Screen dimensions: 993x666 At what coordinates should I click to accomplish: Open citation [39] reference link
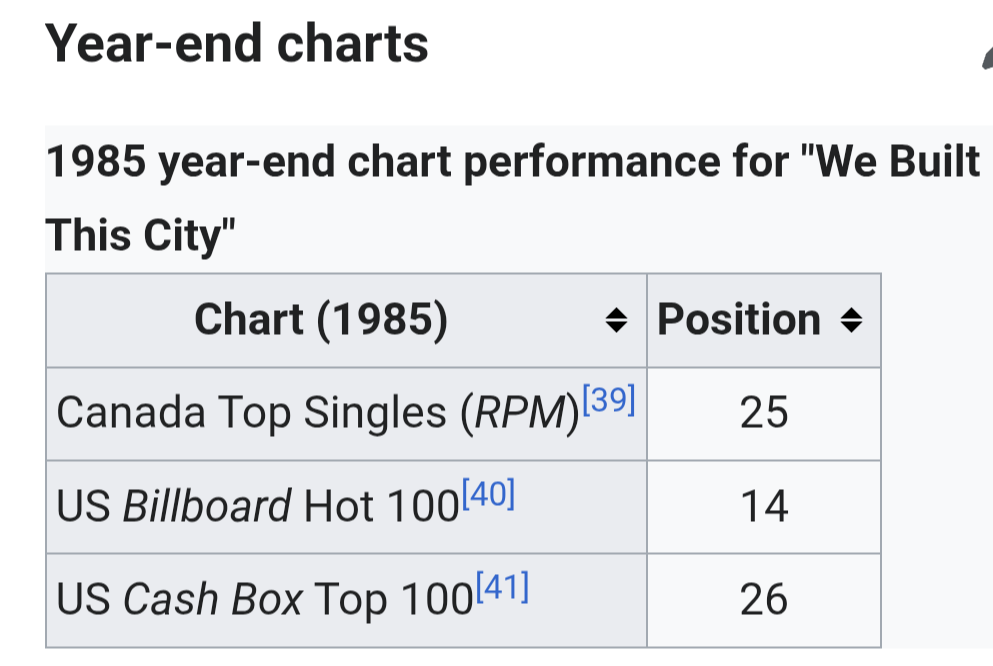(609, 399)
